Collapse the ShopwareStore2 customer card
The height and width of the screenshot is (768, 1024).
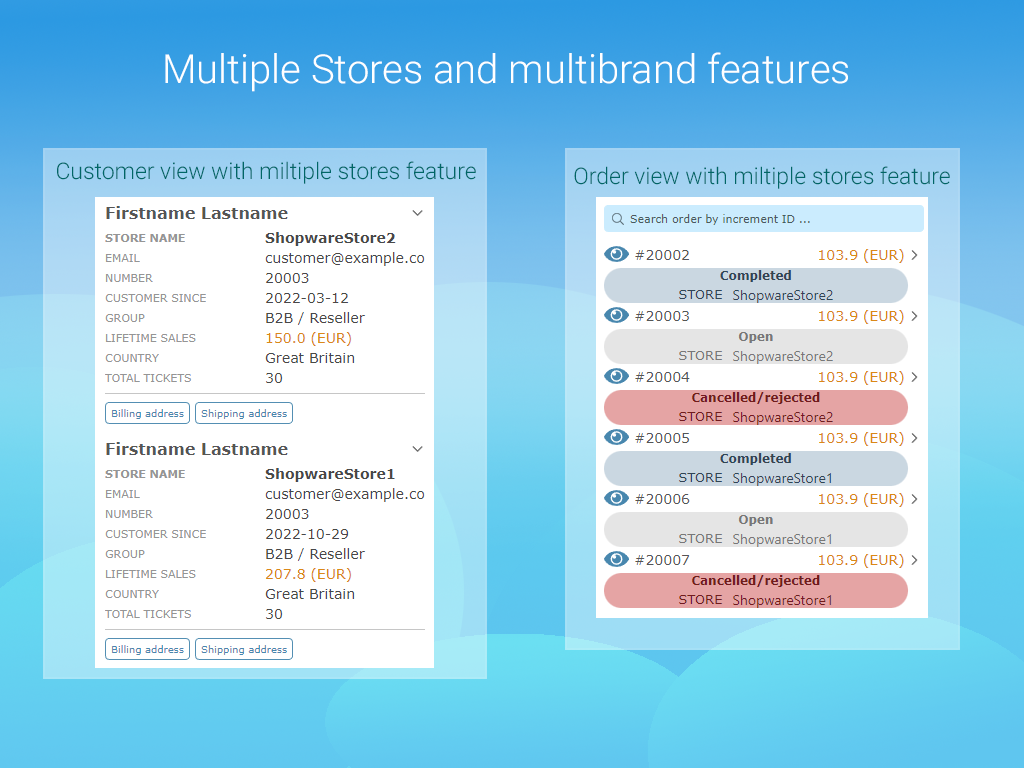[418, 213]
